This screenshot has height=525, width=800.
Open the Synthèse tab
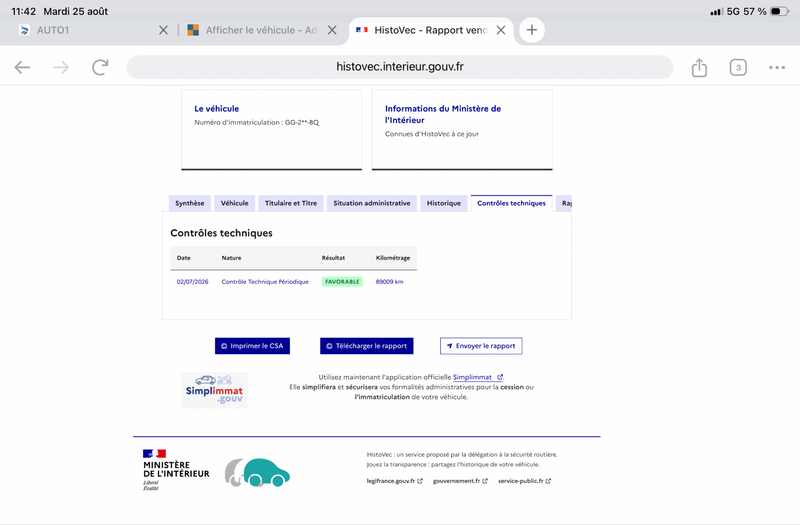(x=190, y=203)
